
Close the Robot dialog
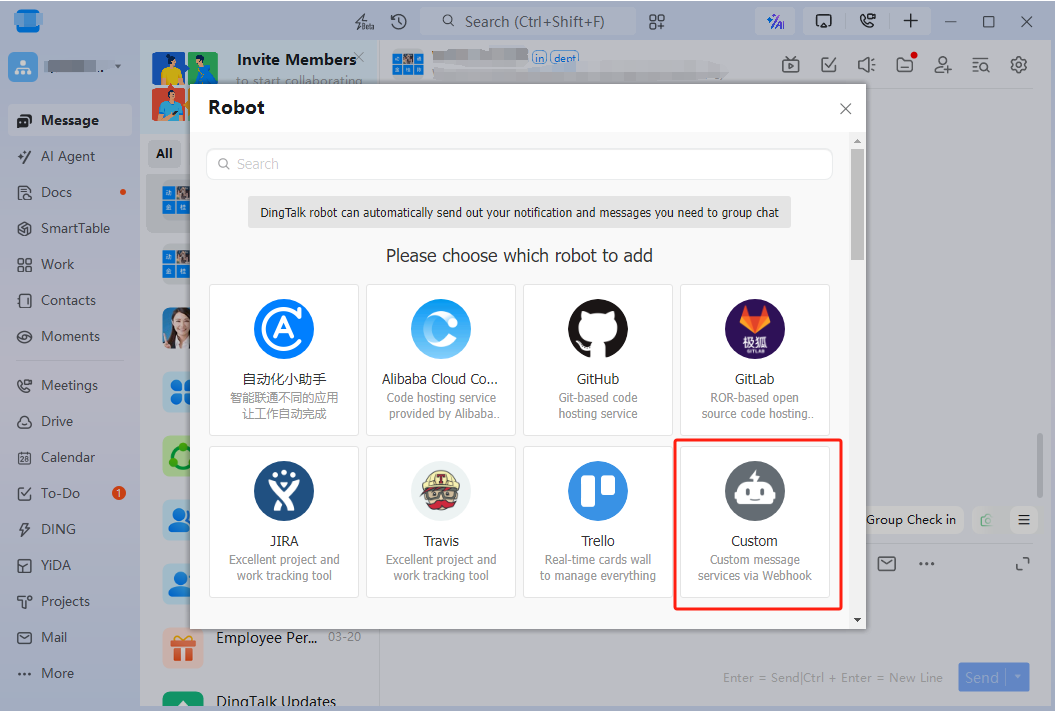click(845, 109)
